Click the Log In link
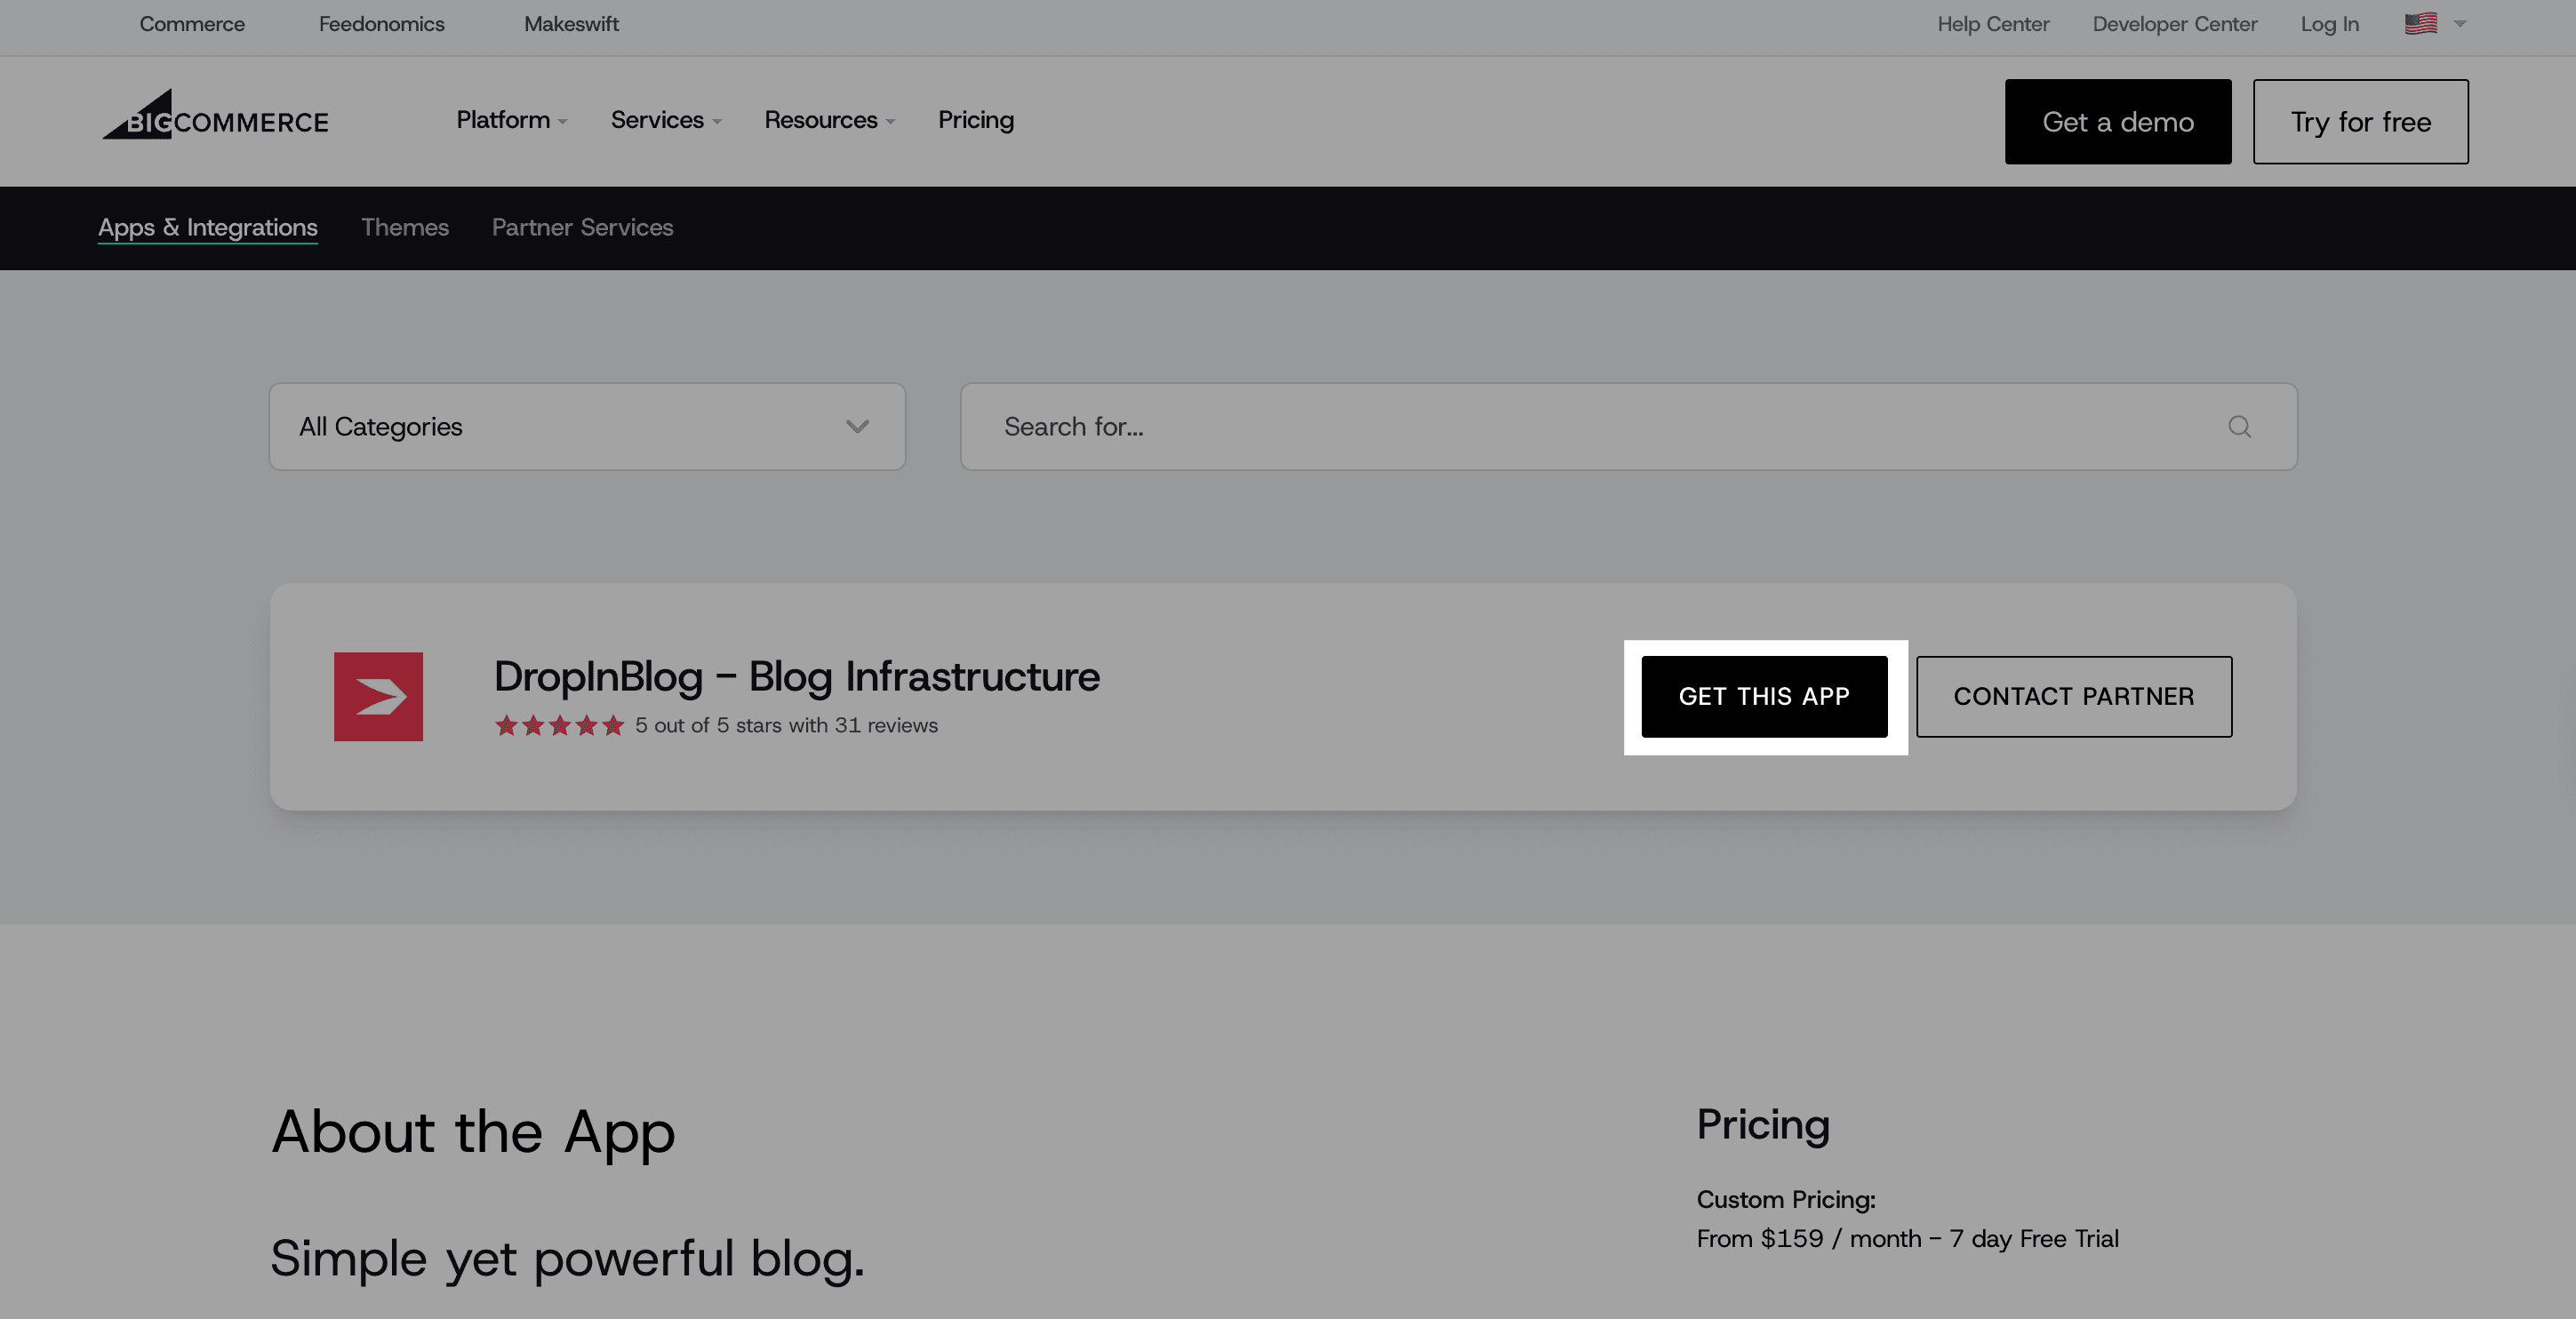2576x1319 pixels. tap(2329, 24)
